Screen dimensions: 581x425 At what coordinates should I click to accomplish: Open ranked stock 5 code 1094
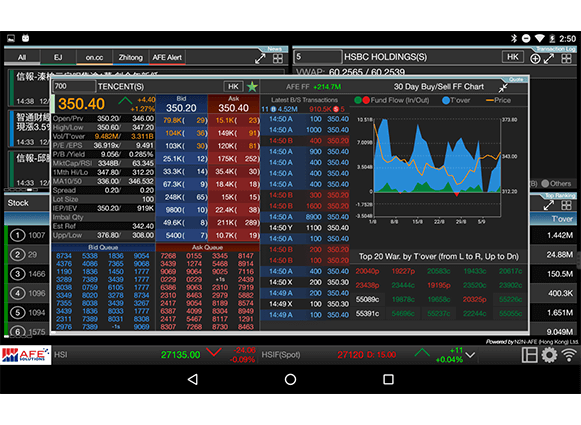click(28, 312)
